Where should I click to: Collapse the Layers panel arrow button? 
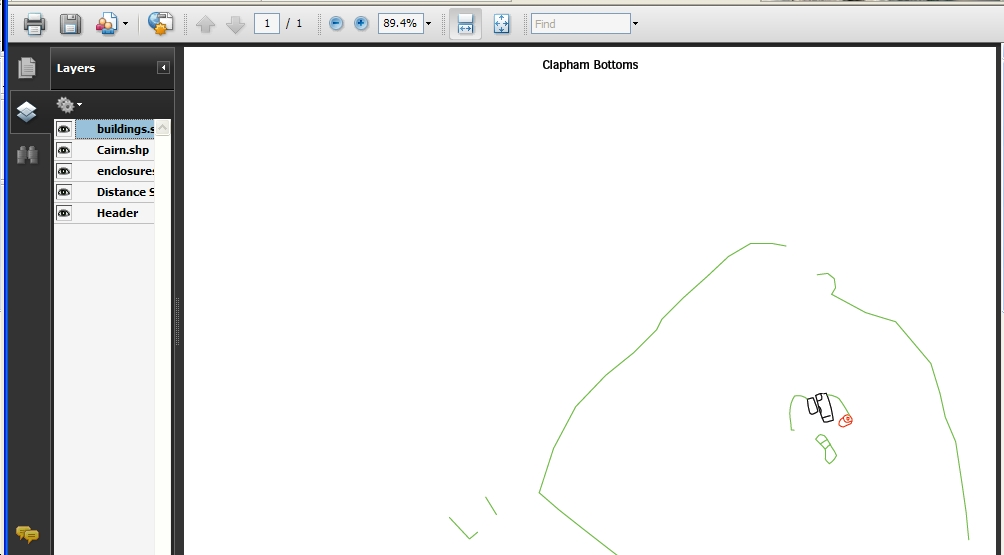163,68
